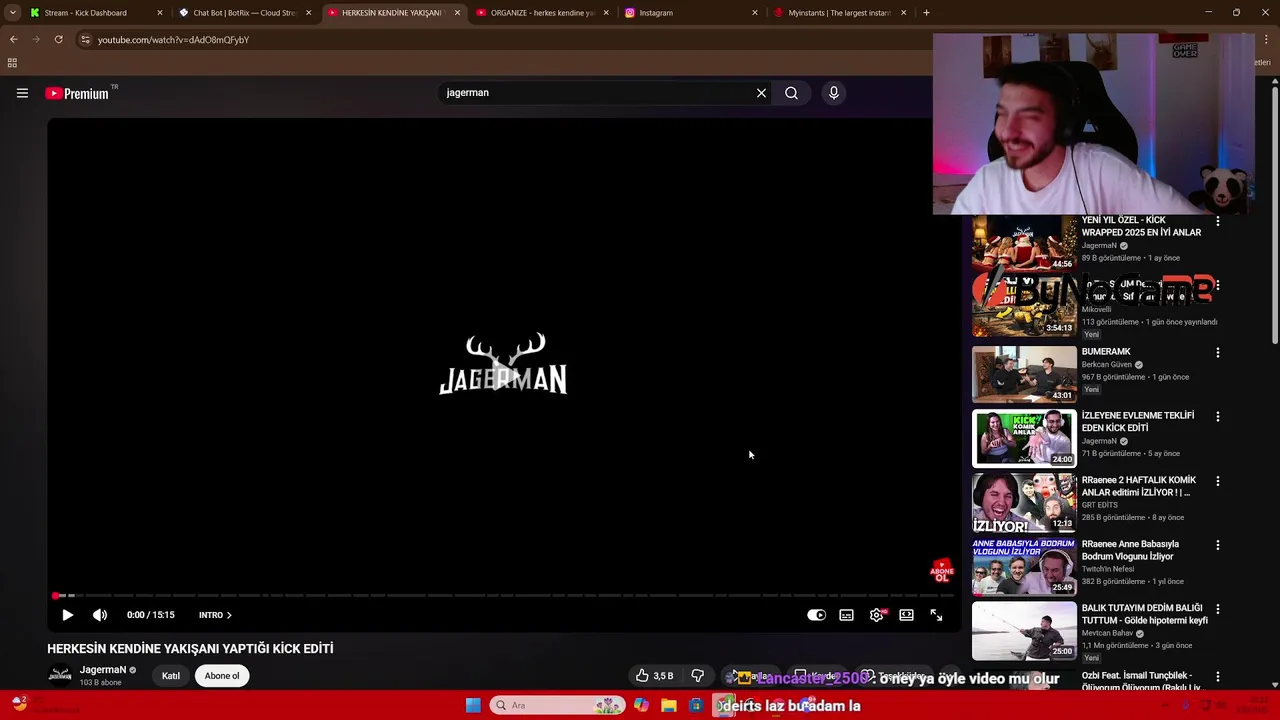This screenshot has width=1280, height=720.
Task: Start voice search with the microphone
Action: pos(834,93)
